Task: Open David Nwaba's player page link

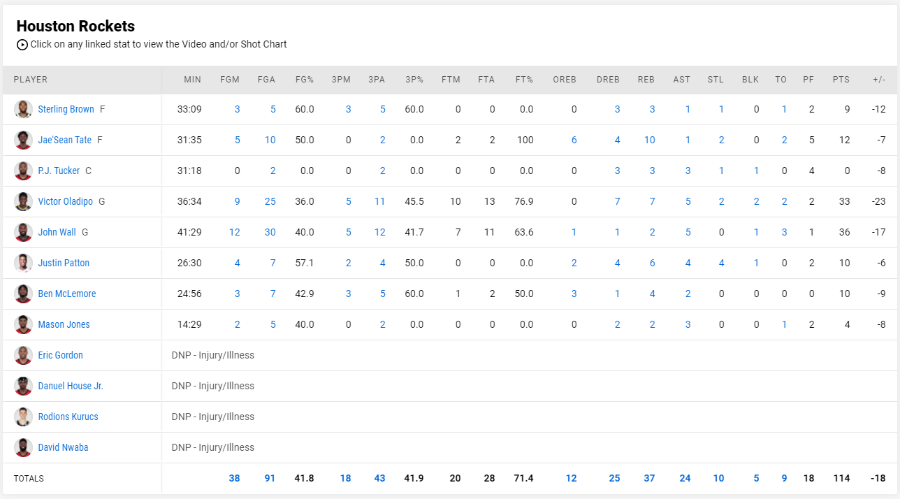Action: tap(63, 447)
